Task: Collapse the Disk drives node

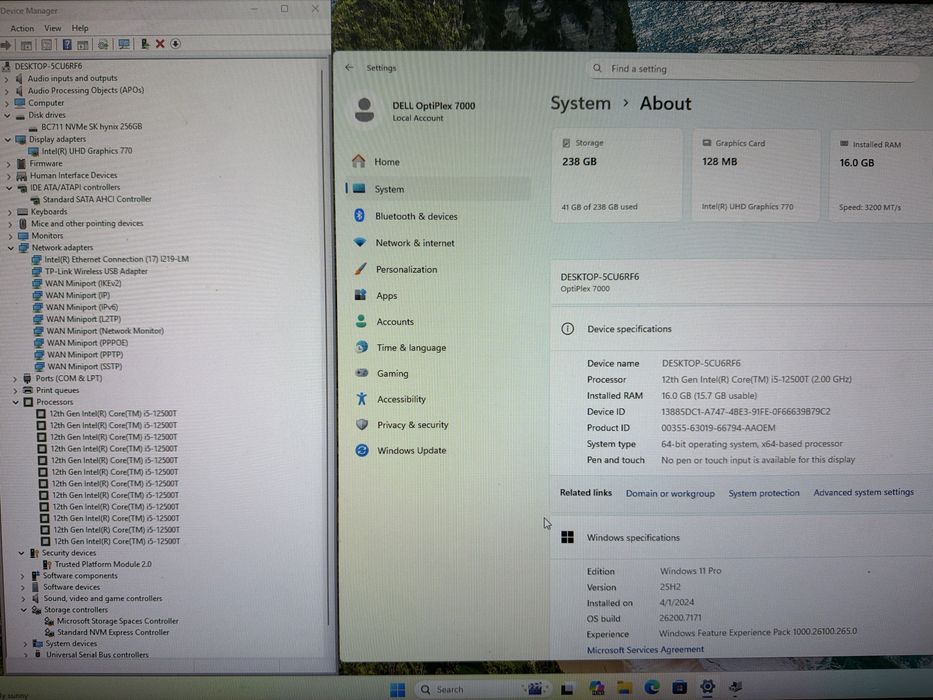Action: coord(7,115)
